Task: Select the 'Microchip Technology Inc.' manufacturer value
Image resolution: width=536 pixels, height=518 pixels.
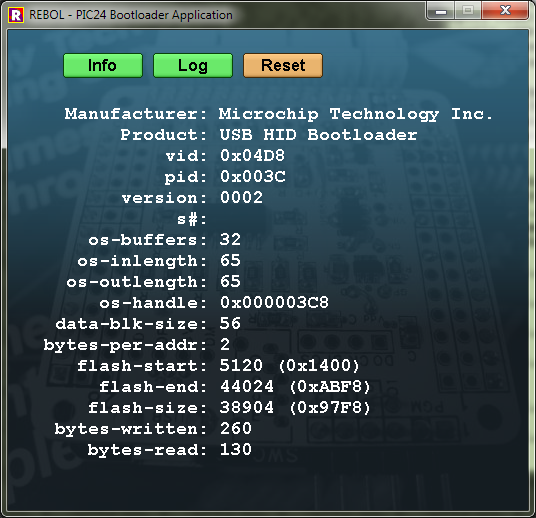Action: click(x=356, y=114)
